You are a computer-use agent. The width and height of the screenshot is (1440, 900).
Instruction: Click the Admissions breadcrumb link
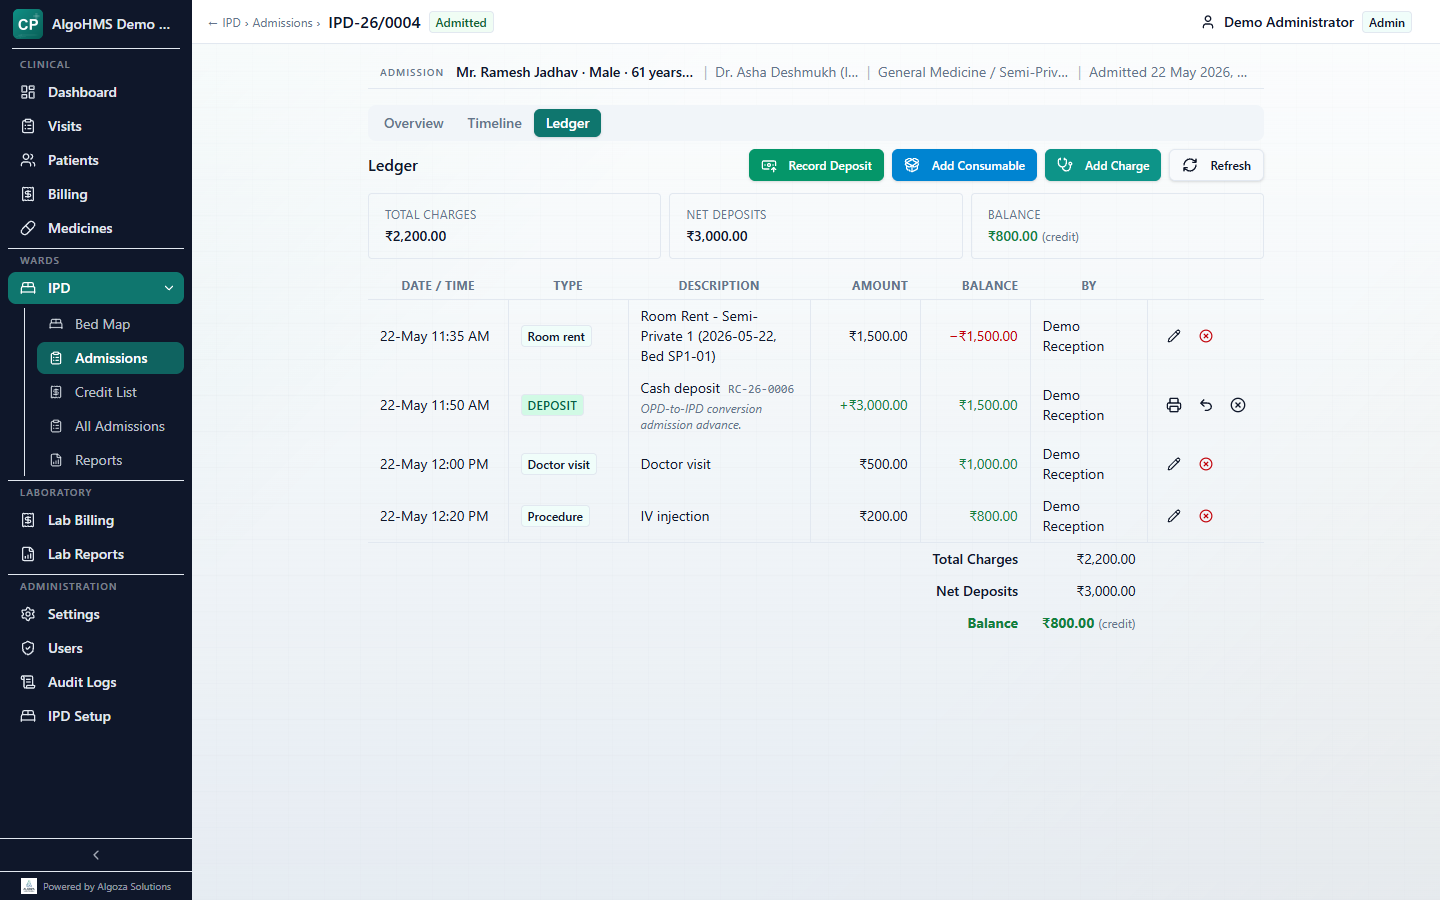pyautogui.click(x=282, y=23)
